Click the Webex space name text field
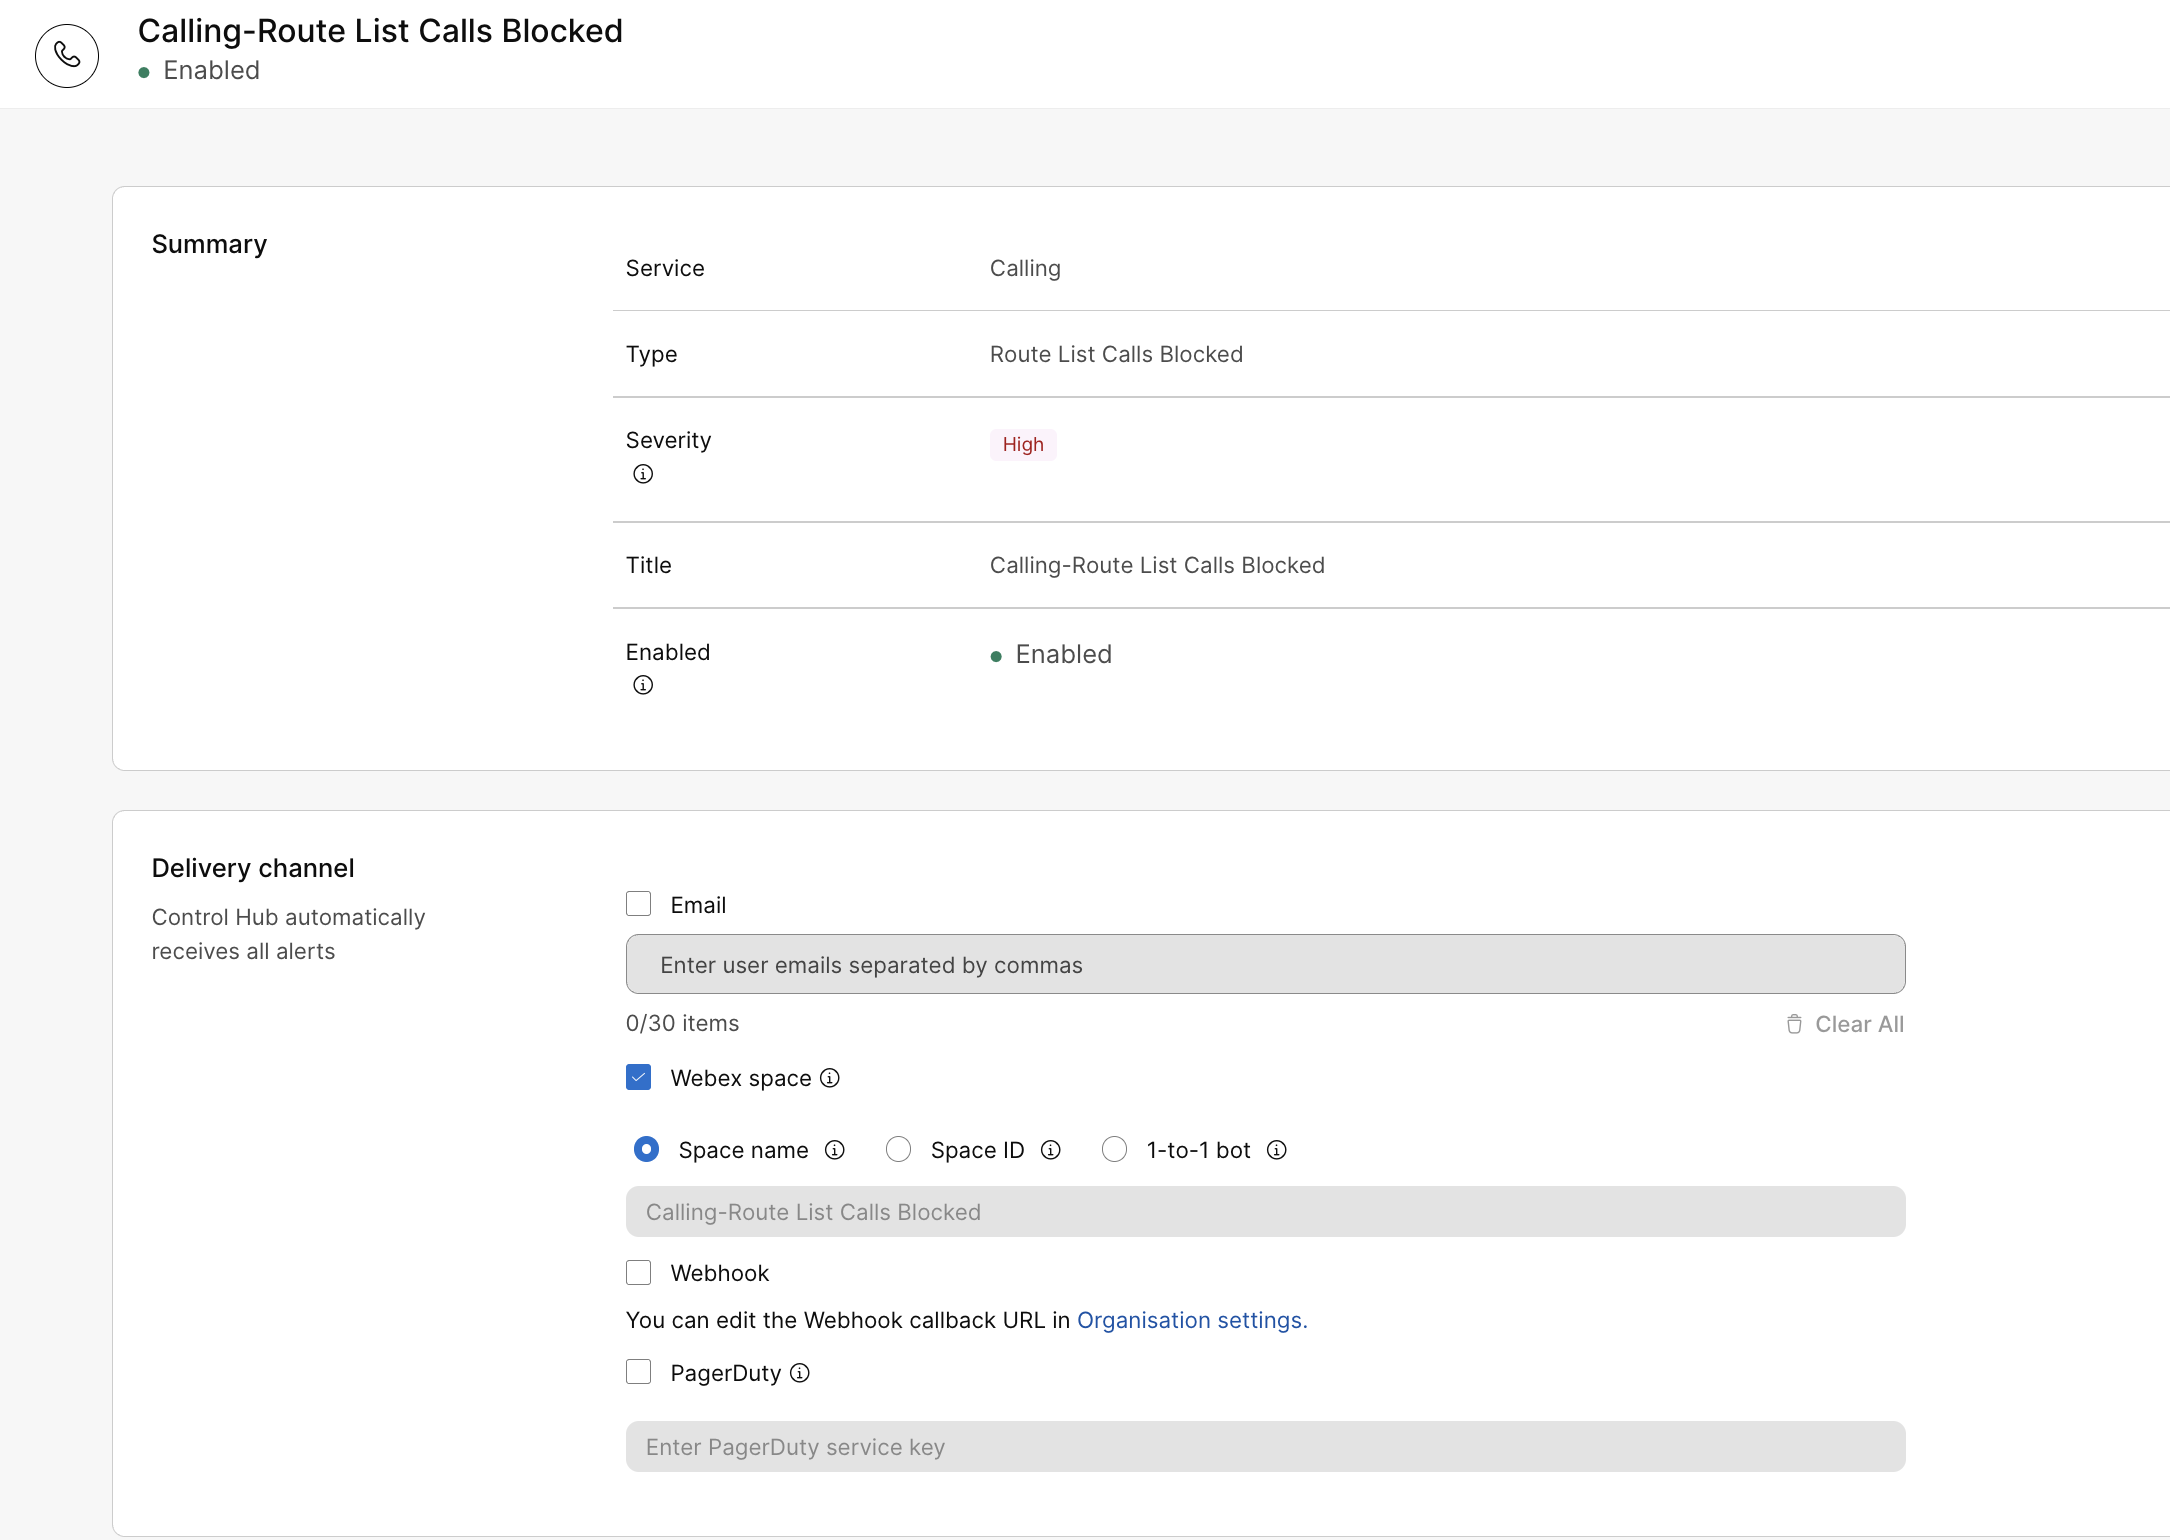Viewport: 2170px width, 1540px height. click(1265, 1211)
